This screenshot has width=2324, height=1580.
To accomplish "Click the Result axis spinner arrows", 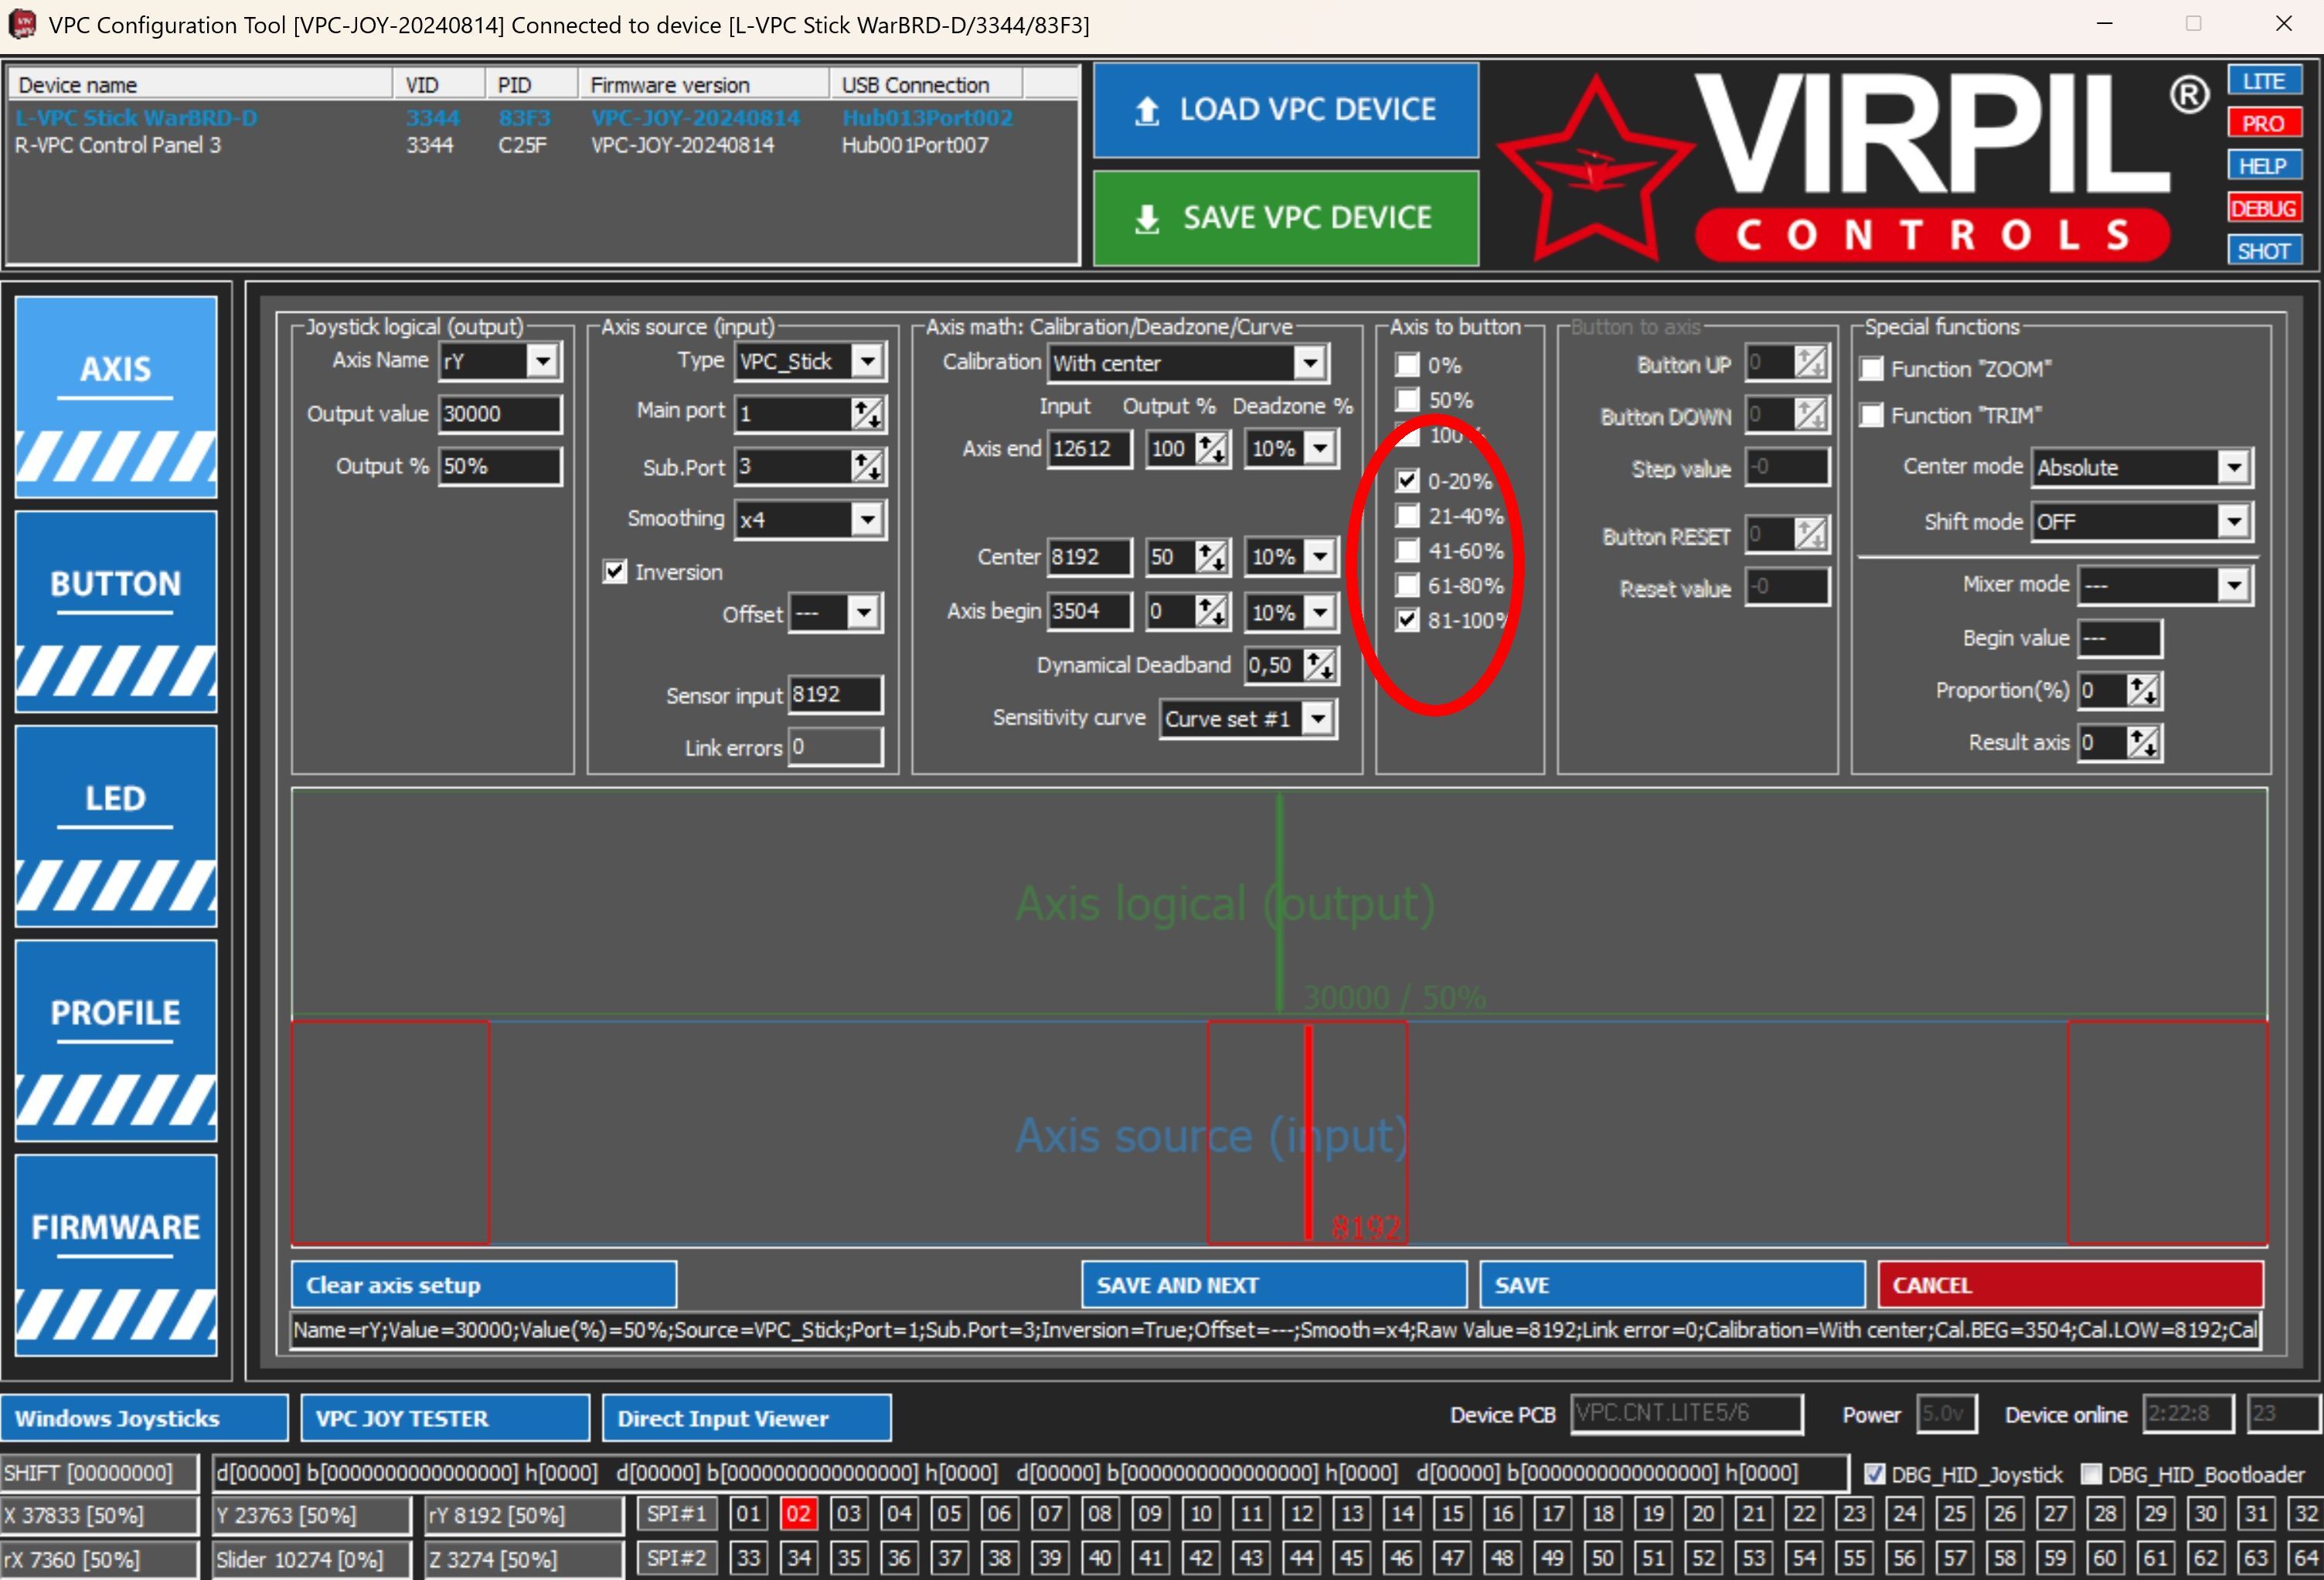I will pos(2143,742).
